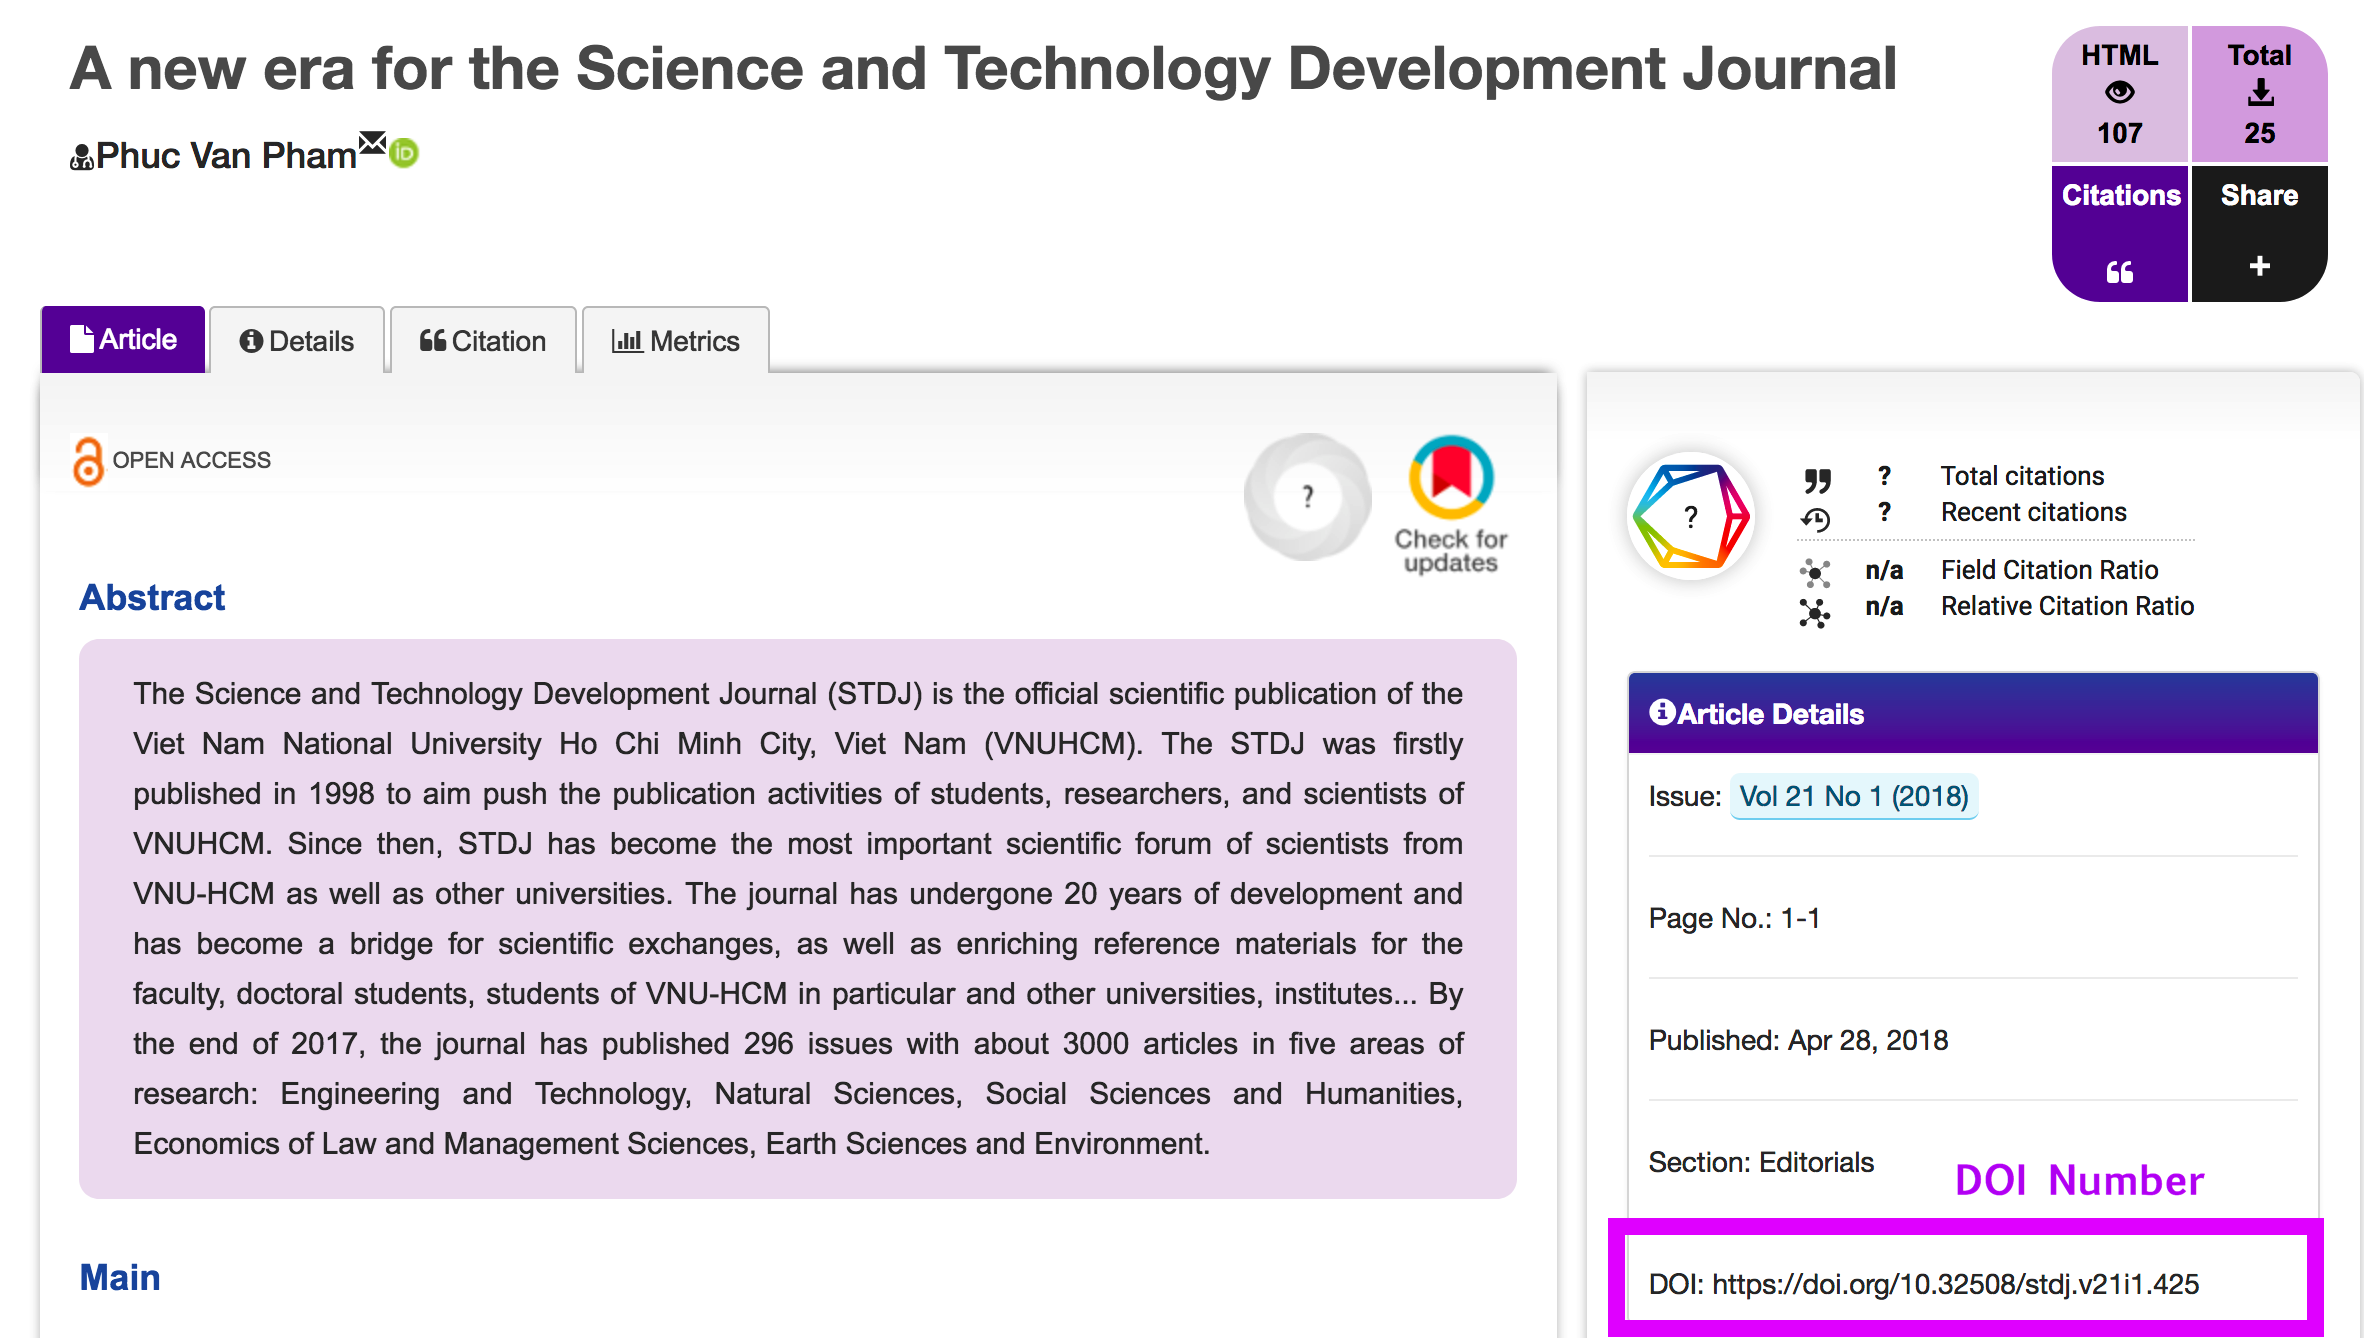Open the Citation tab
2364x1338 pixels.
(483, 341)
